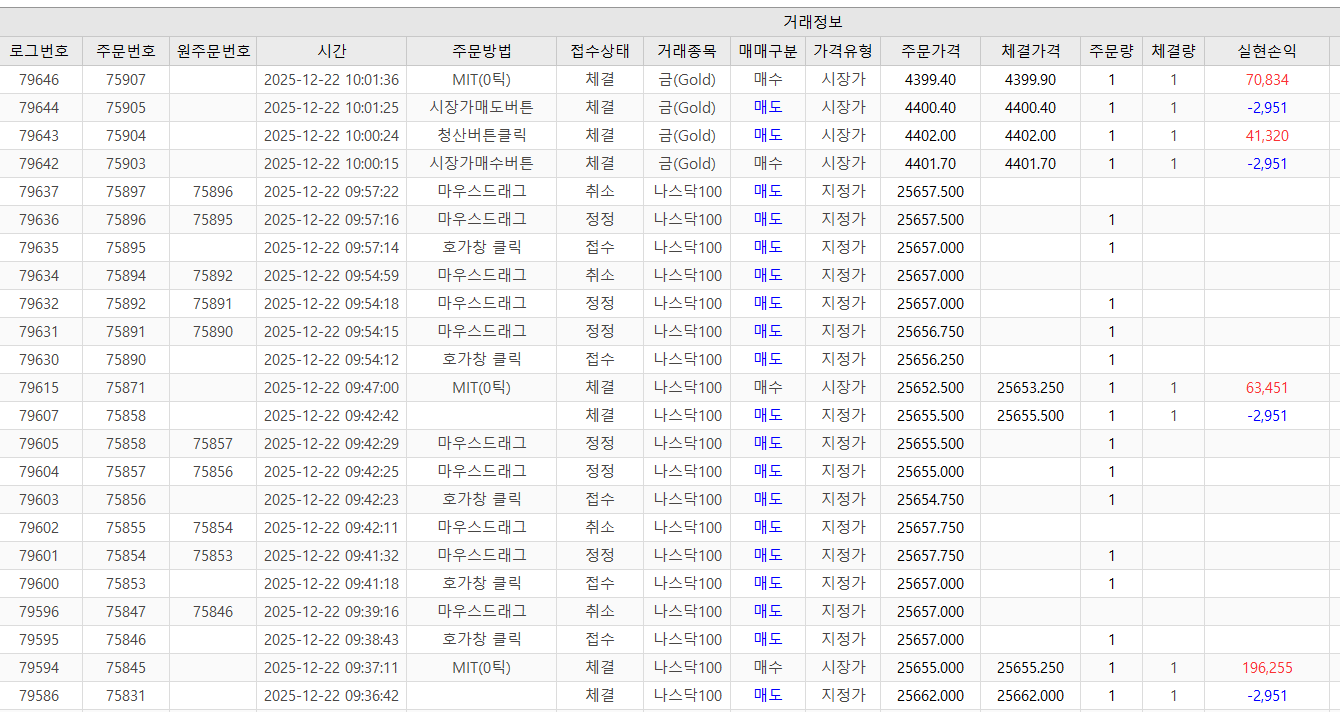Select order number 75905 cell

126,108
